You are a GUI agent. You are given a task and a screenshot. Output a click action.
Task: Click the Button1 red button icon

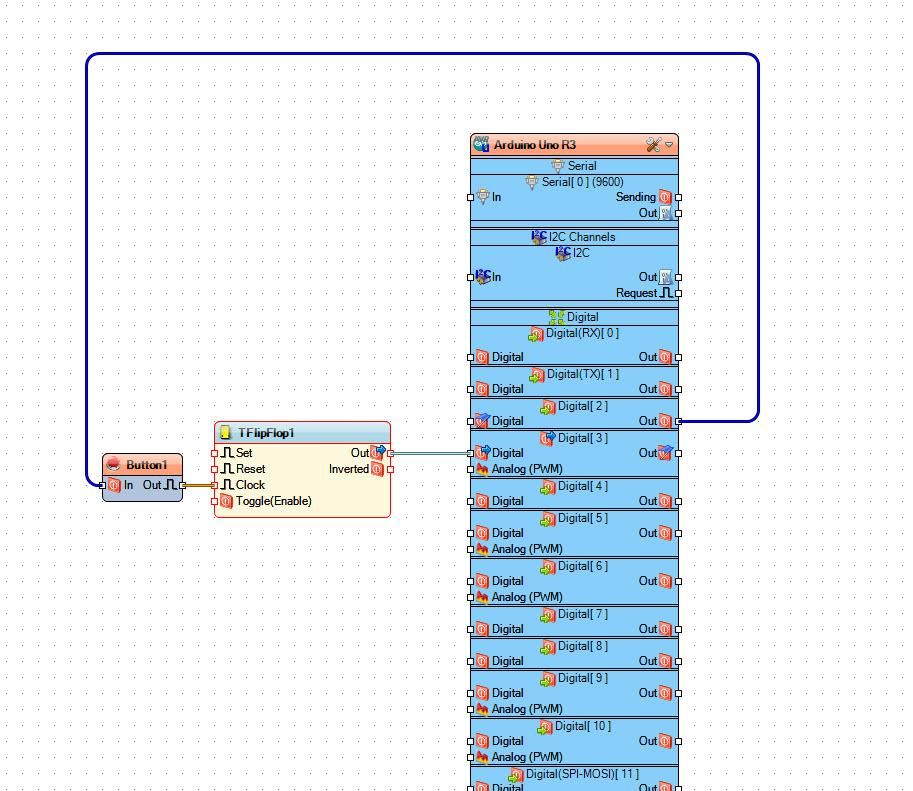tap(114, 464)
